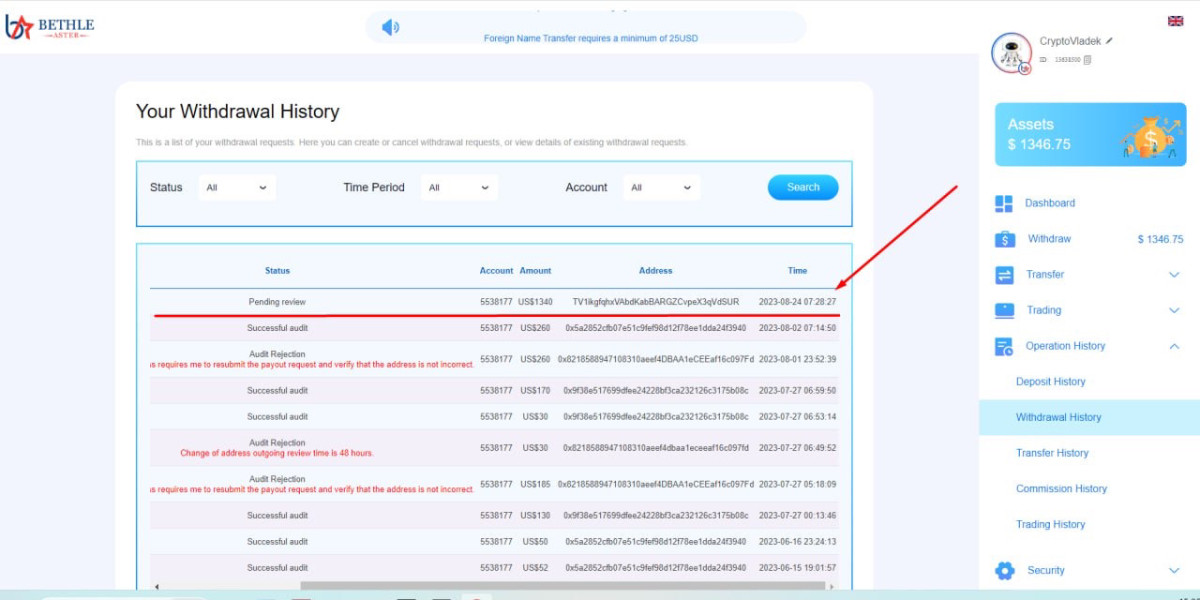
Task: Open Deposit History in sidebar
Action: pos(1050,382)
